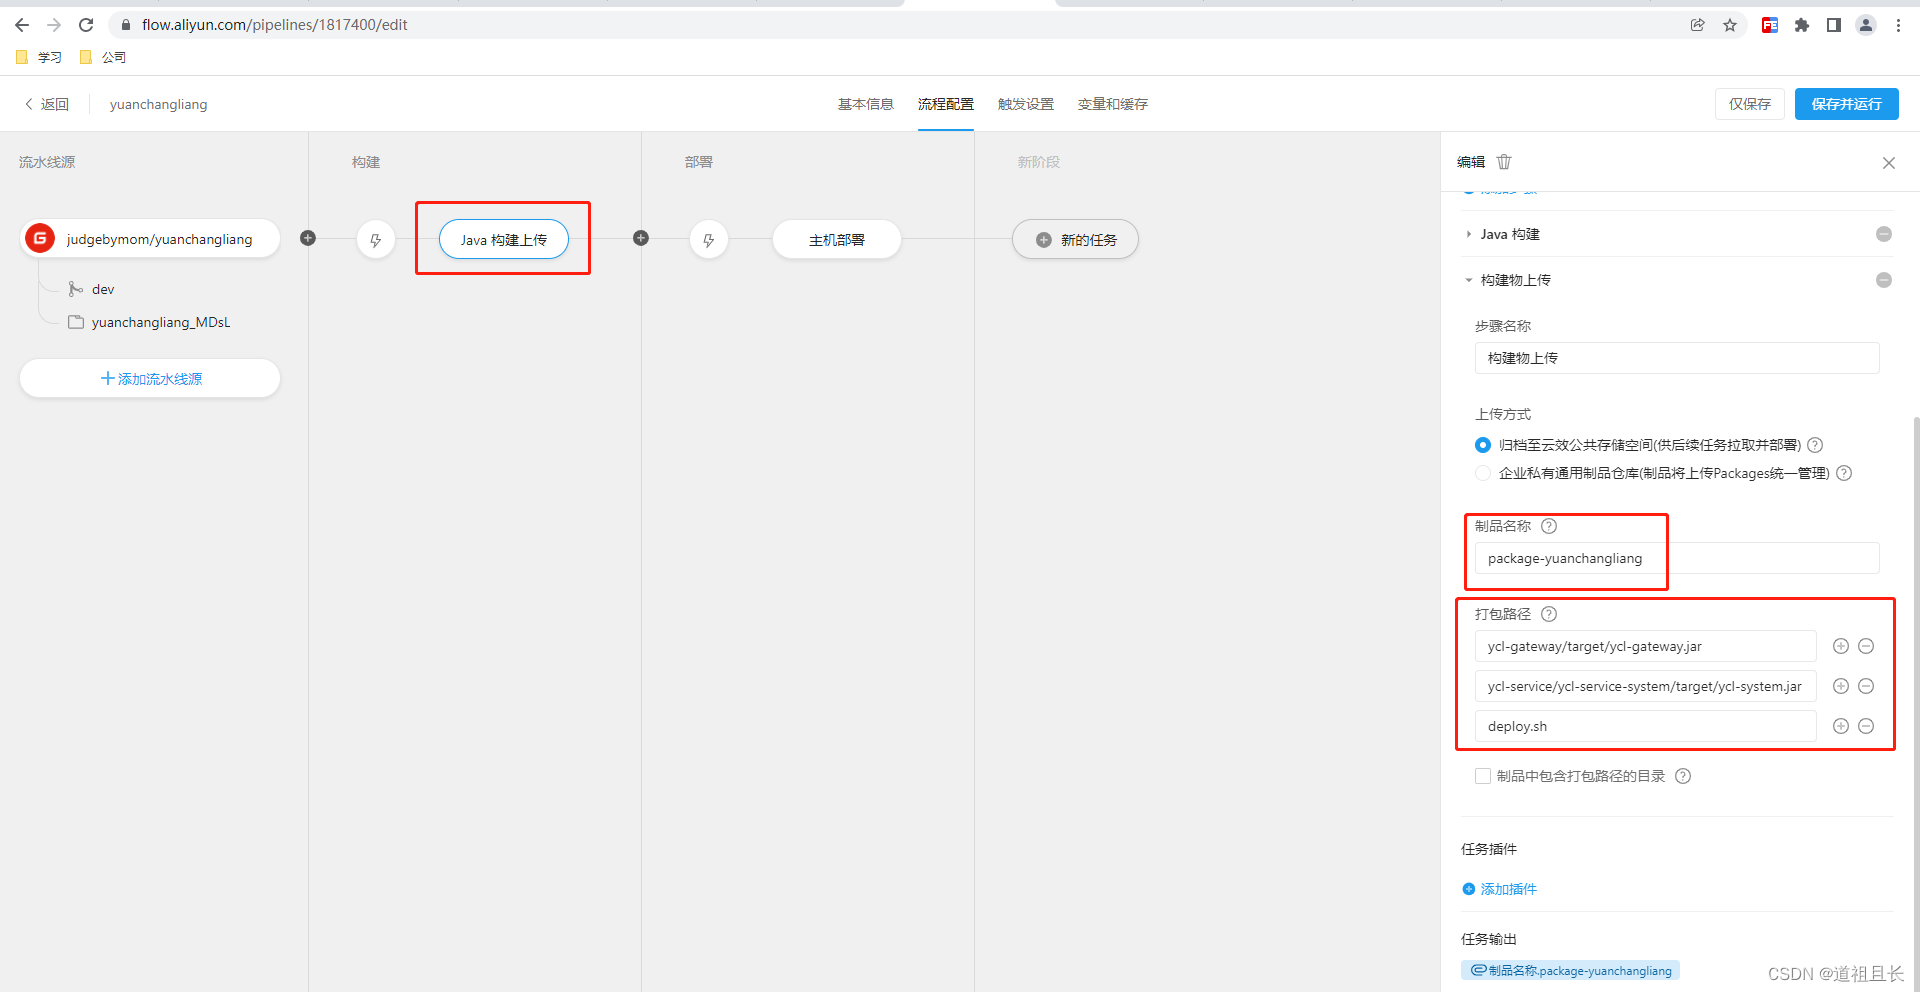
Task: Switch to 触发设置 tab
Action: 1026,104
